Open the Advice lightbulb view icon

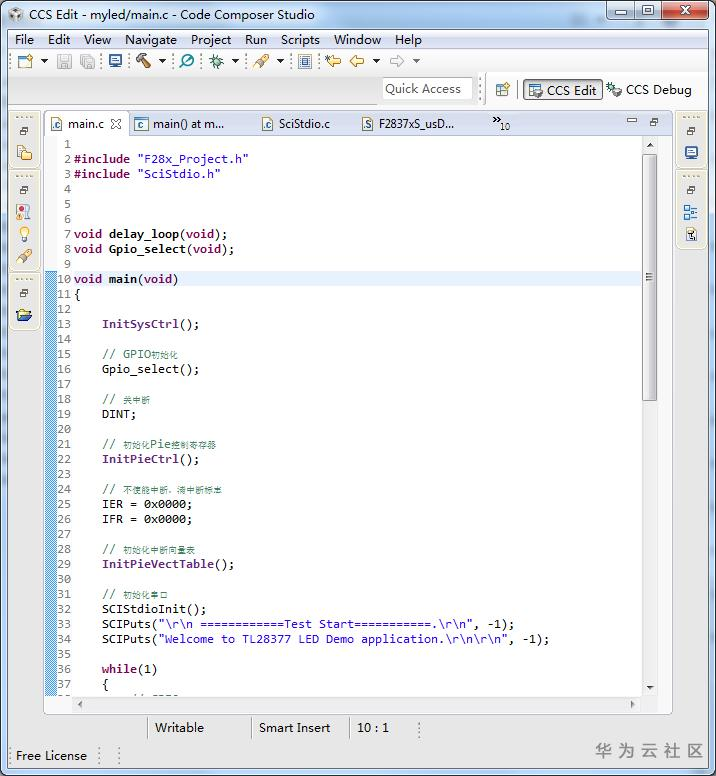tap(24, 234)
